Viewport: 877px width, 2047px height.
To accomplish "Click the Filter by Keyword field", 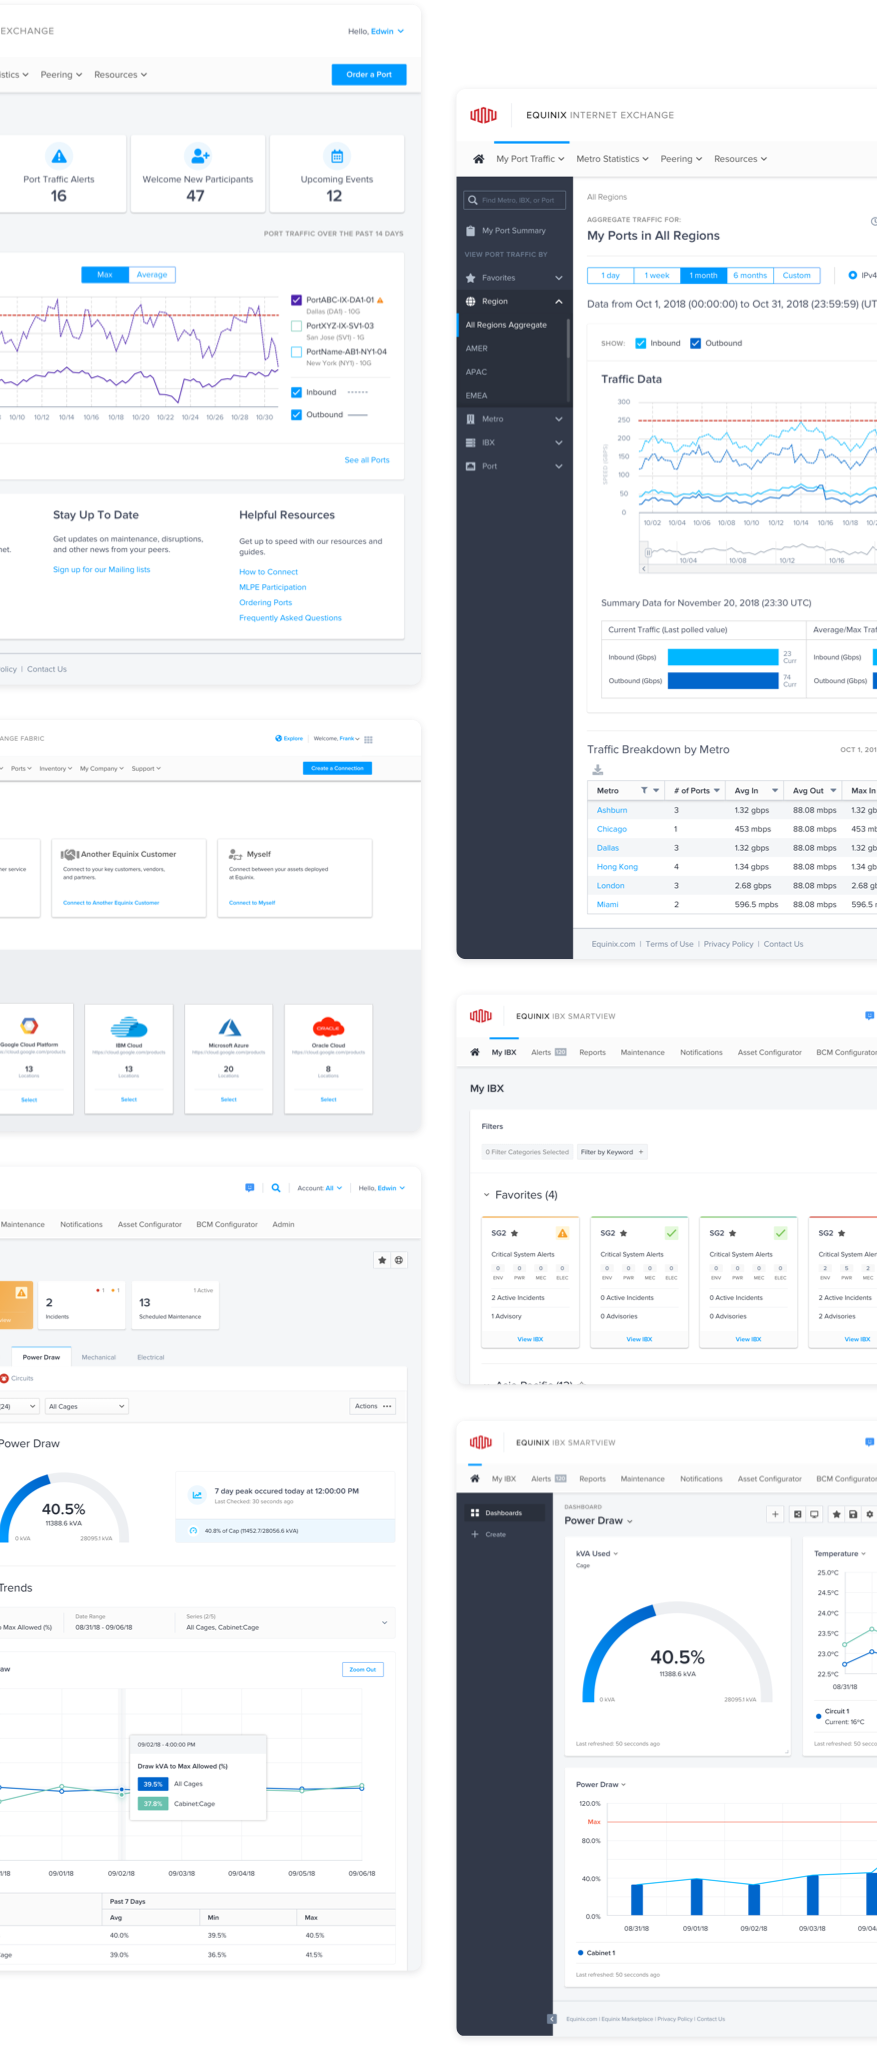I will 612,1152.
